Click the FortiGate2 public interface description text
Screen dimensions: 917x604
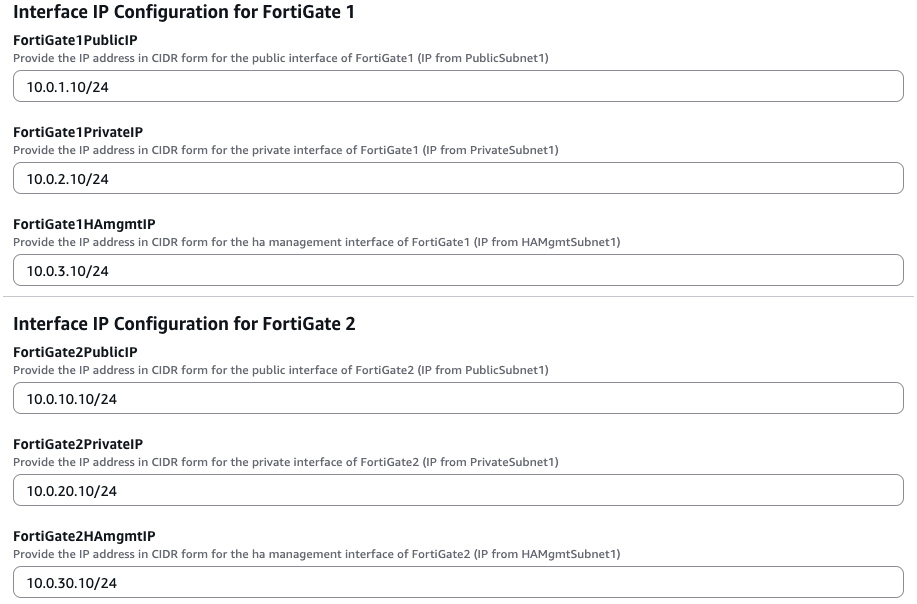pos(280,370)
